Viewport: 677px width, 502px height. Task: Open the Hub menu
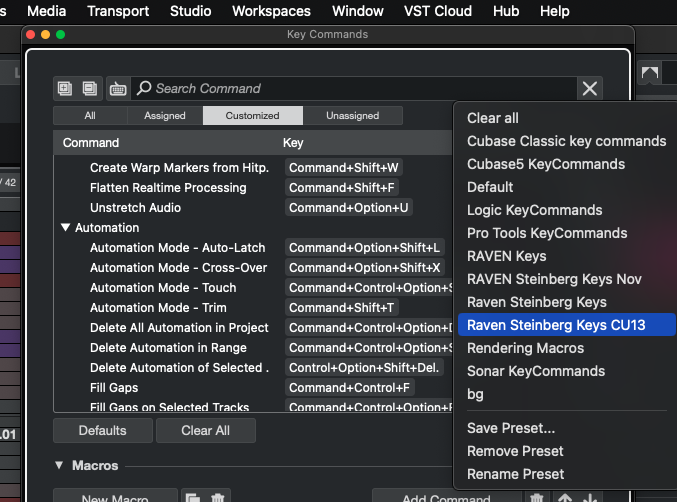[506, 11]
